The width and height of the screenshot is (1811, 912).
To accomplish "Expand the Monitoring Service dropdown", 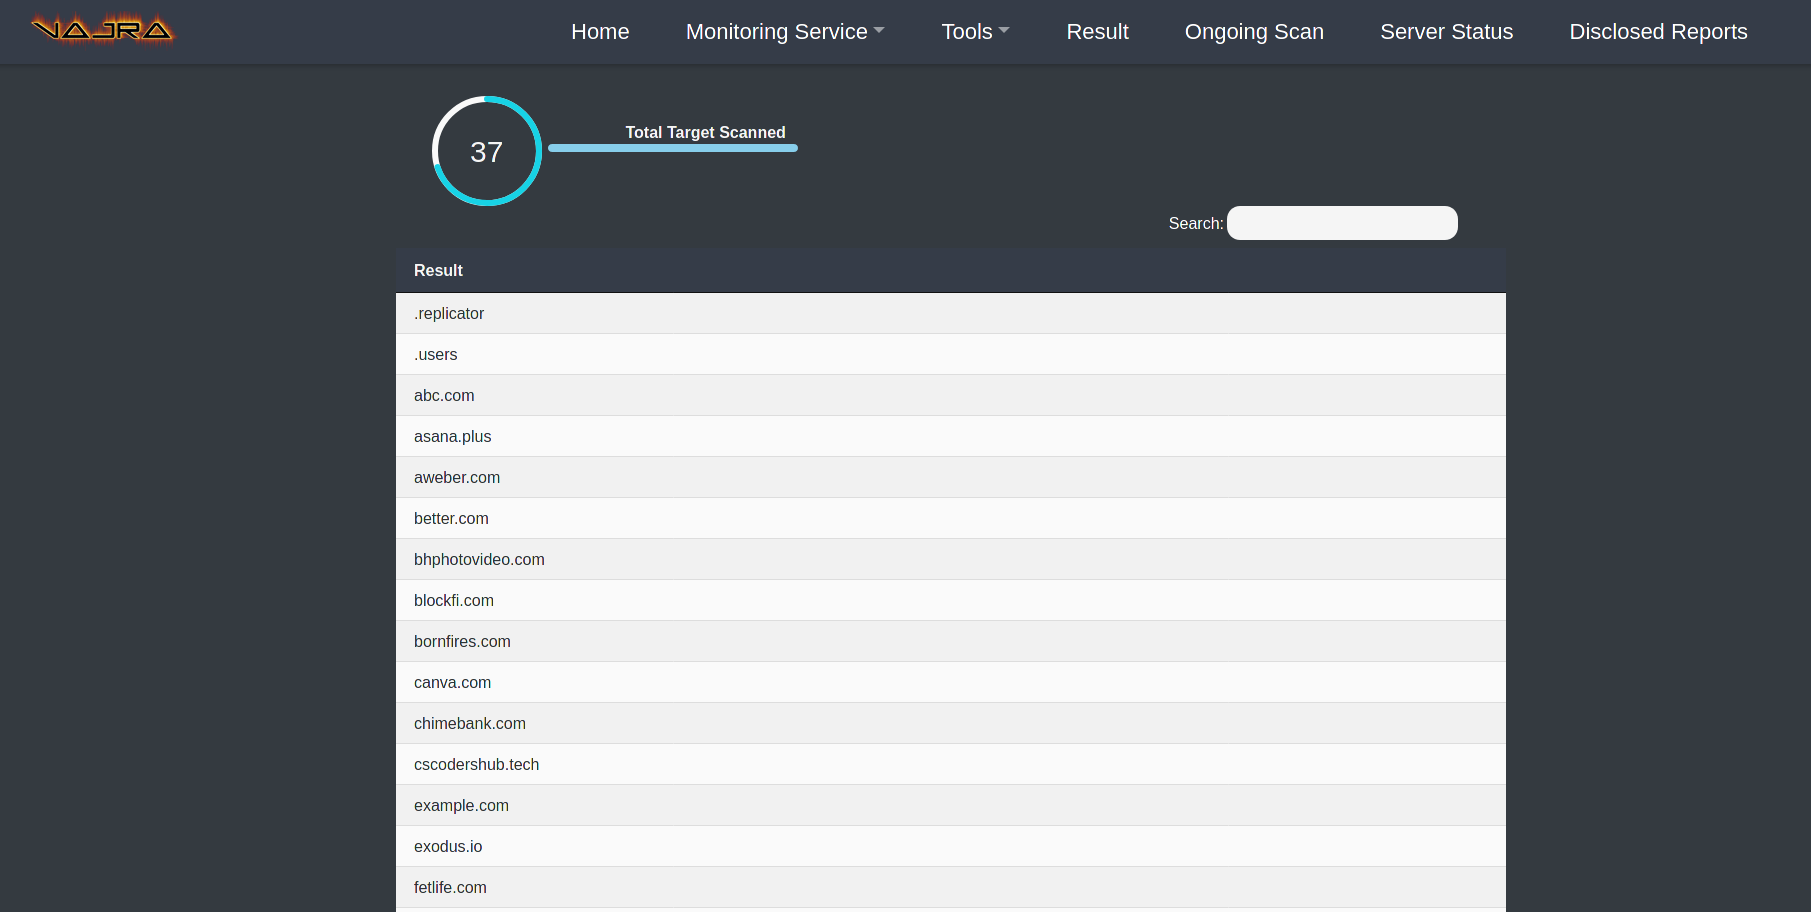I will 785,32.
